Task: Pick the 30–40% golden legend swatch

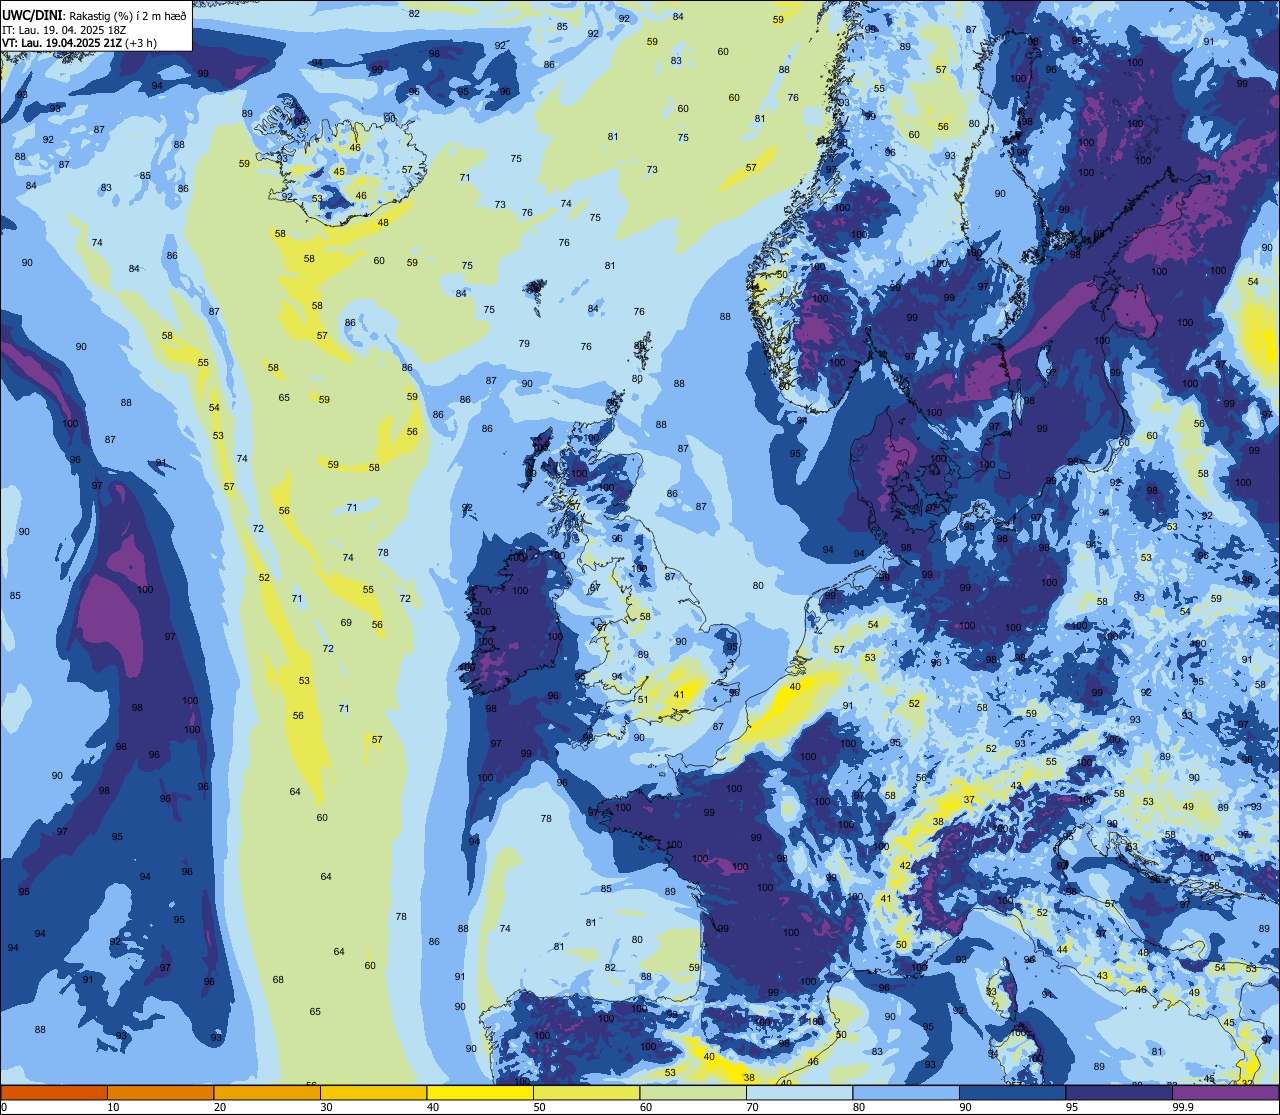Action: pyautogui.click(x=373, y=1092)
